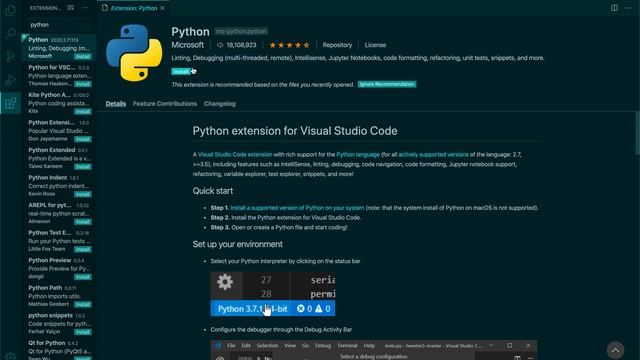Screen dimensions: 640x360
Task: Click the Ignore Recommendation button
Action: pos(387,84)
